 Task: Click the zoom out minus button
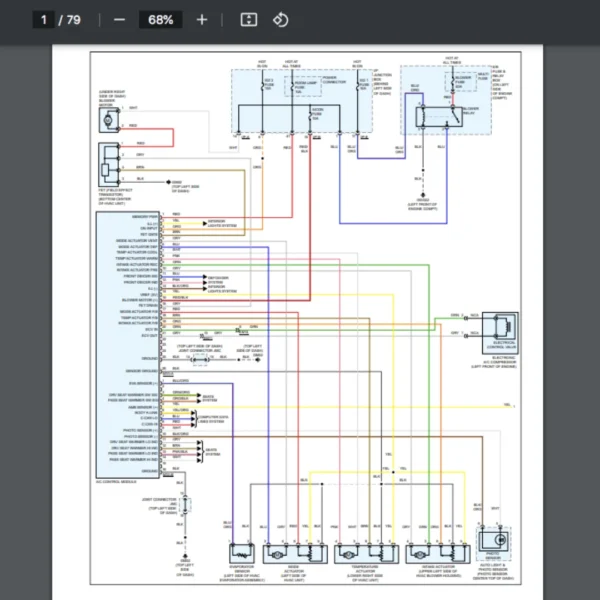click(x=119, y=20)
